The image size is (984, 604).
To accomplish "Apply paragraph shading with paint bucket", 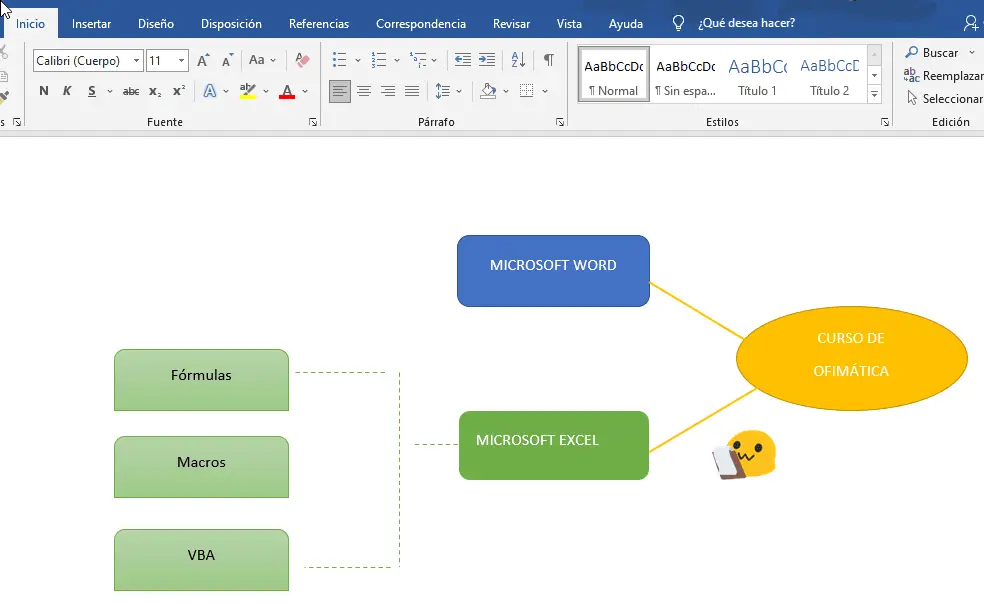I will (488, 91).
